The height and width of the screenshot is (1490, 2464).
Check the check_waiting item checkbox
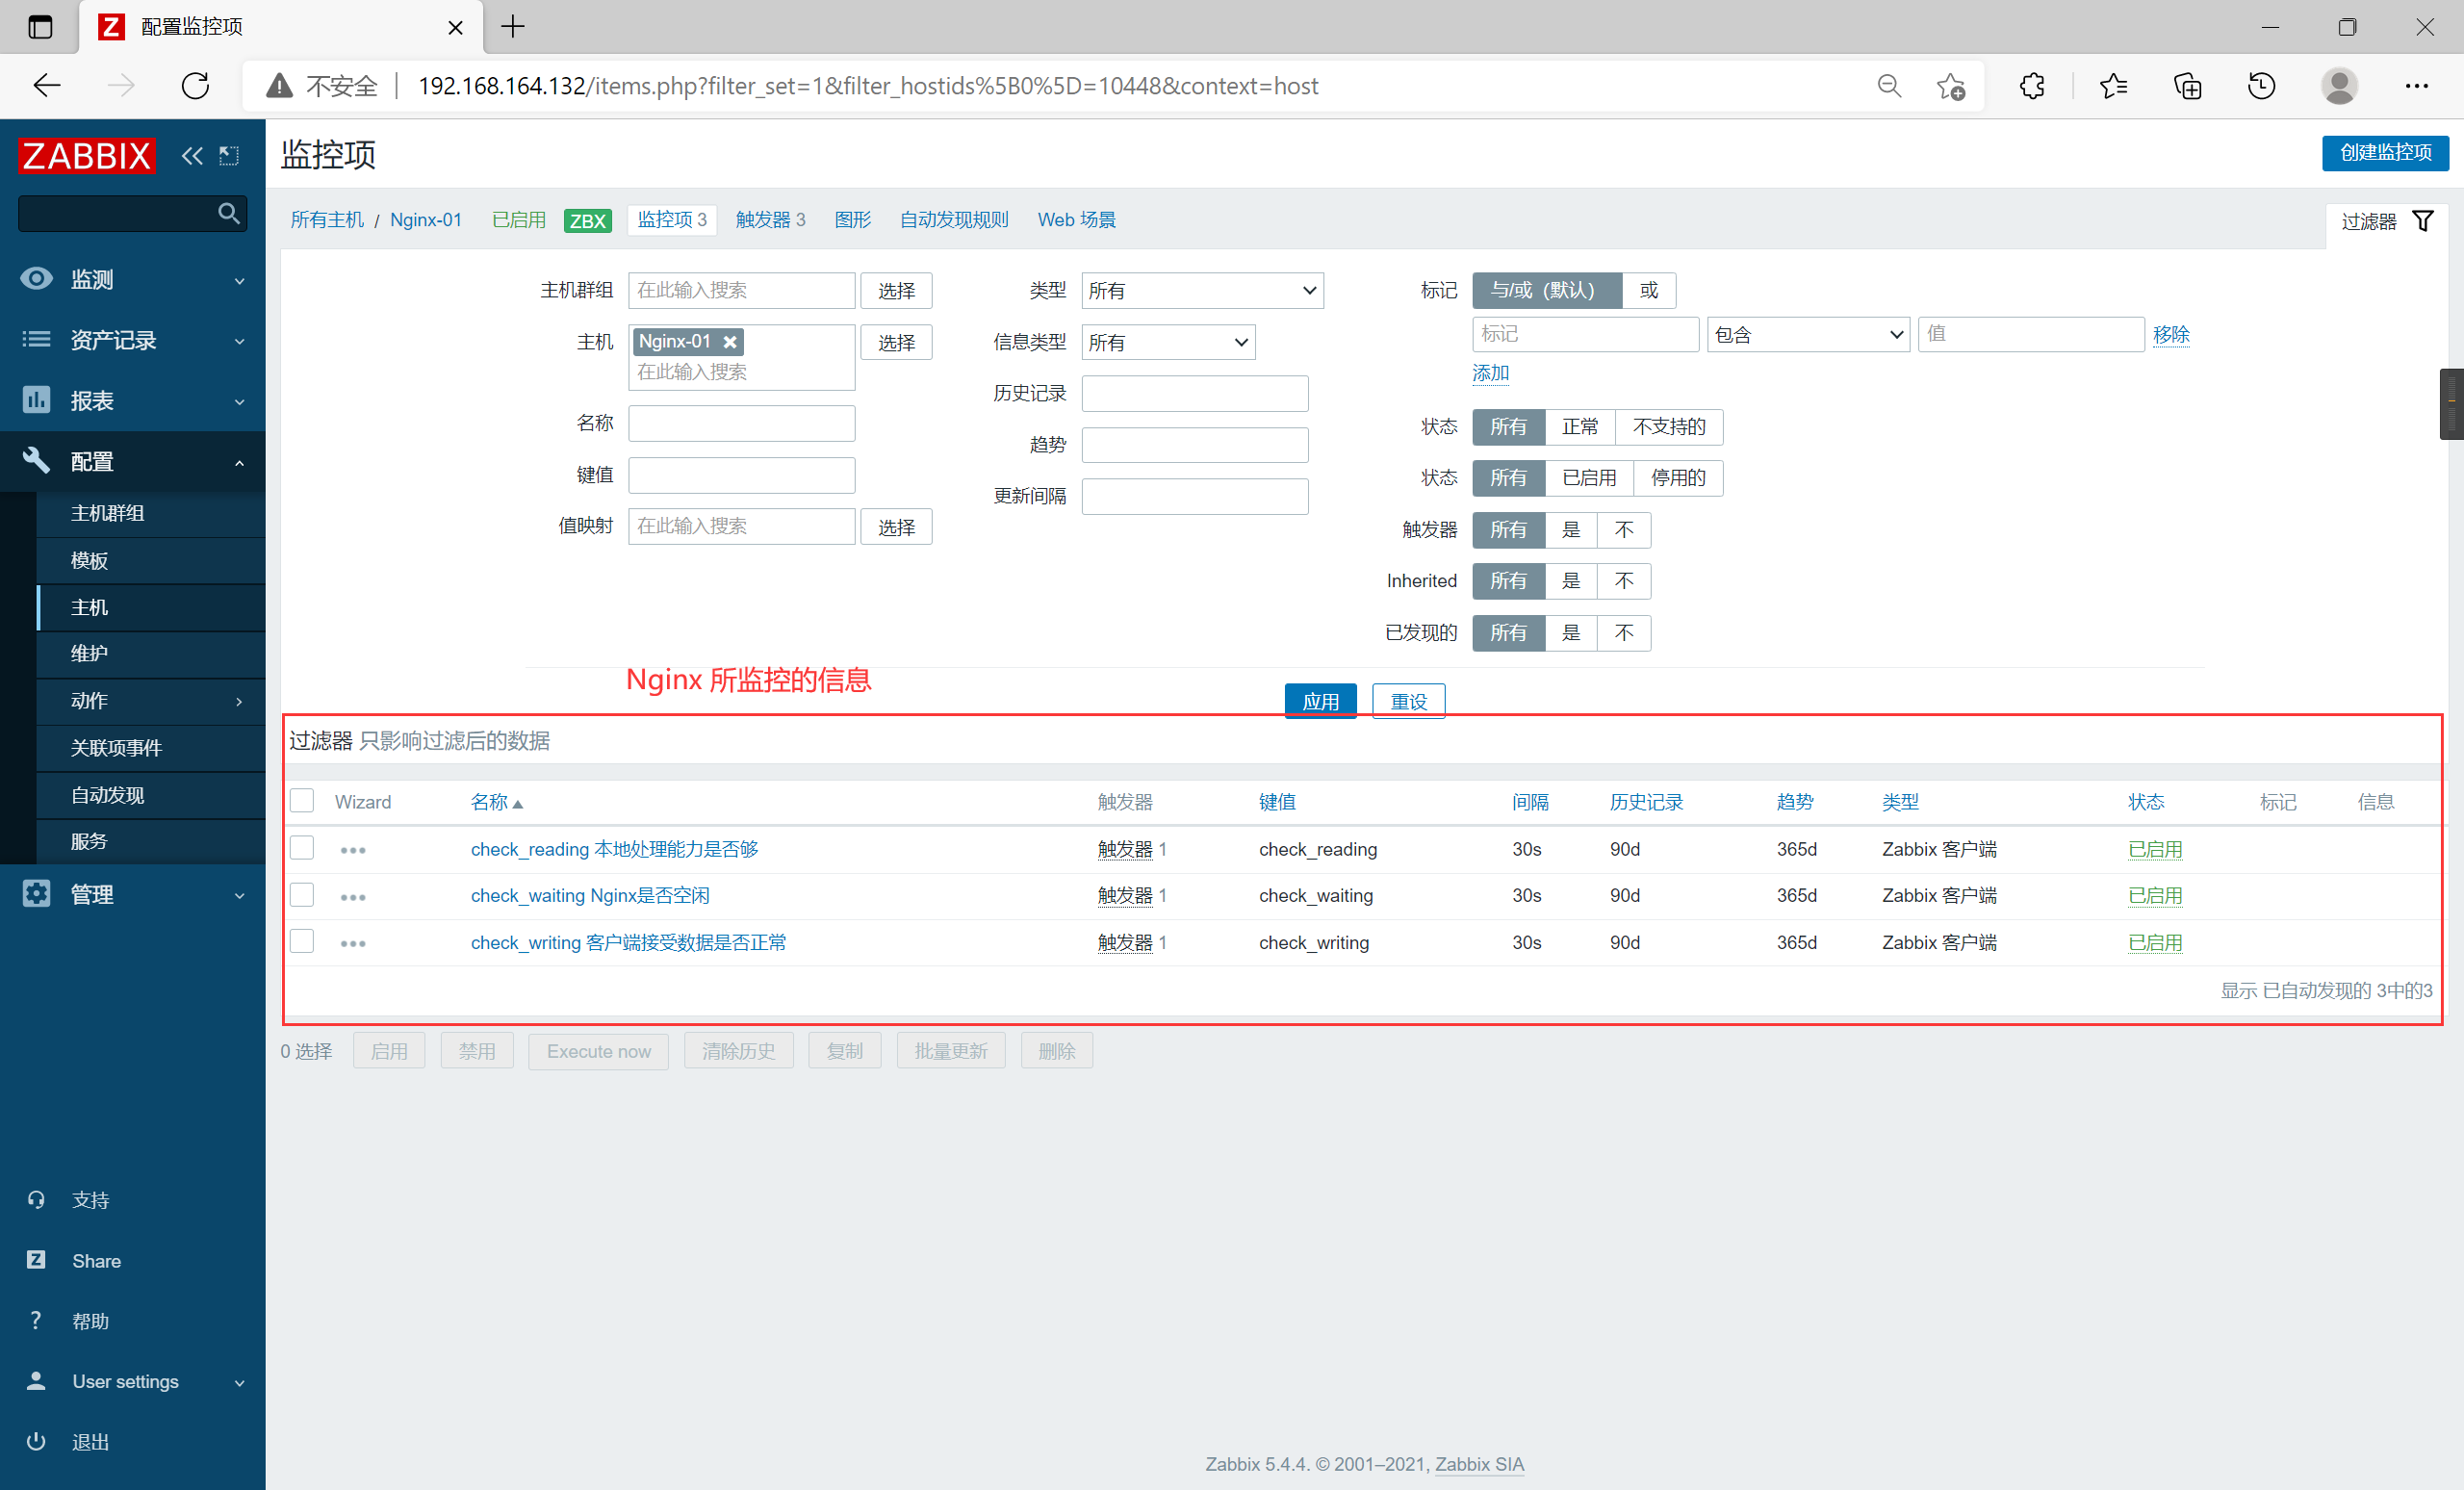pos(302,895)
